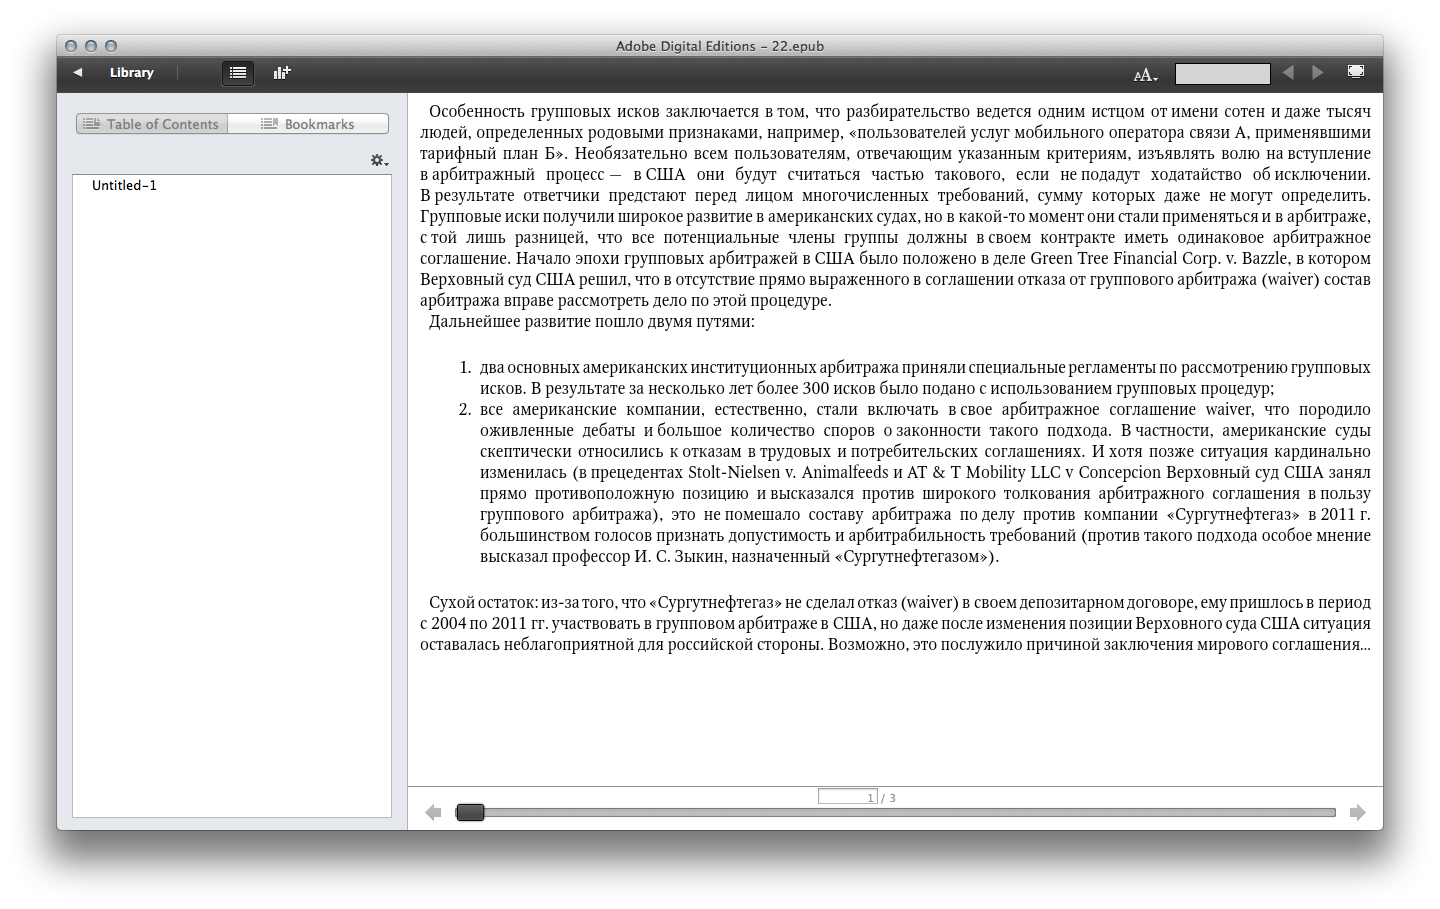Select the Untitled-1 chapter entry

[x=124, y=186]
